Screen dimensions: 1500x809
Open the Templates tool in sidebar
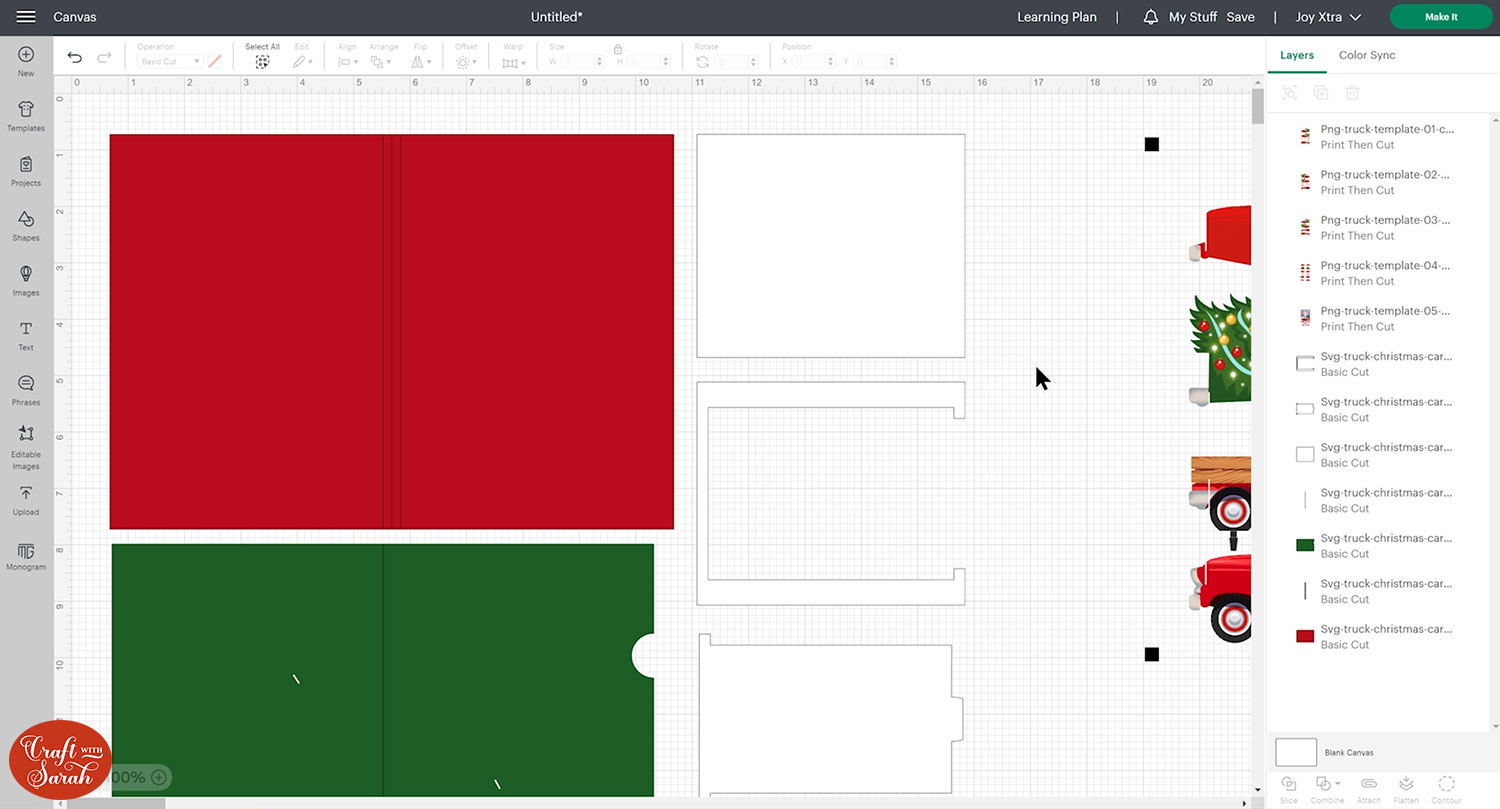click(26, 116)
